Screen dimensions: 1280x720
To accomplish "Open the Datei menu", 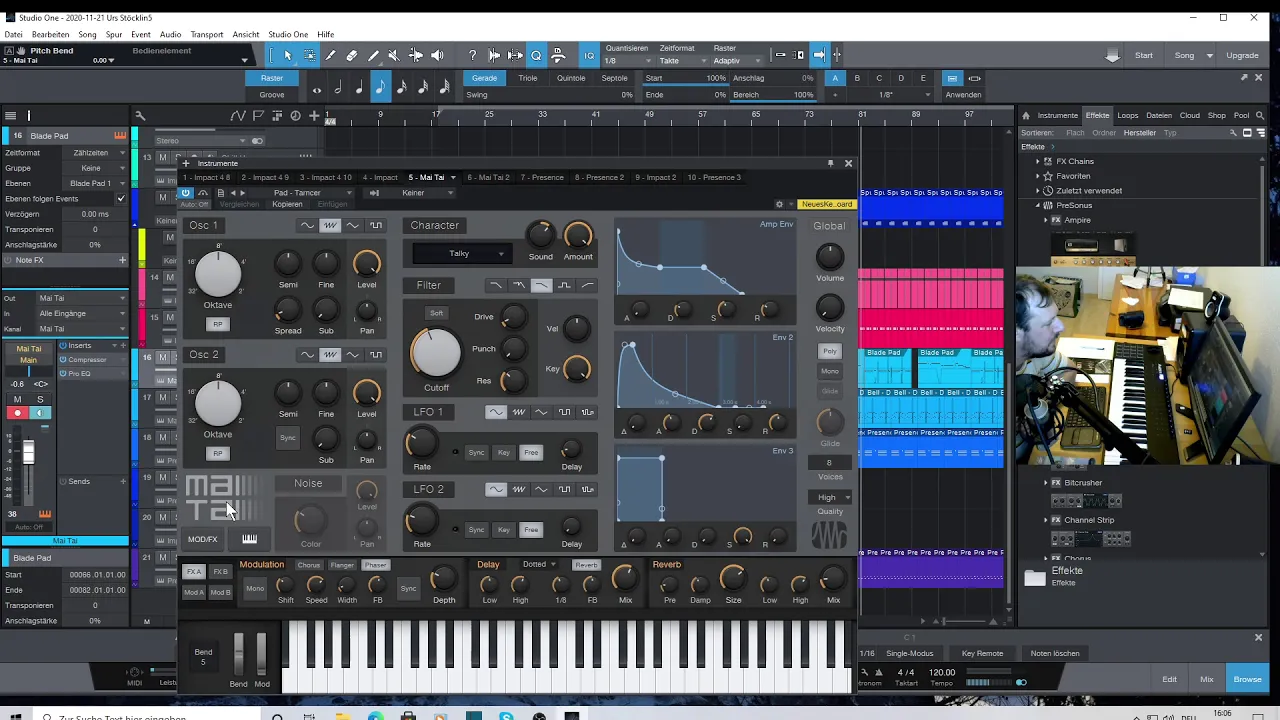I will pos(13,35).
